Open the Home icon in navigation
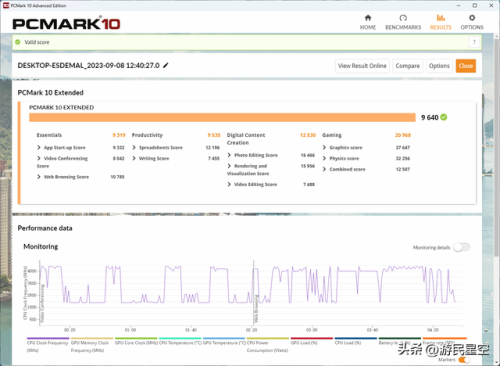The width and height of the screenshot is (500, 366). 368,18
